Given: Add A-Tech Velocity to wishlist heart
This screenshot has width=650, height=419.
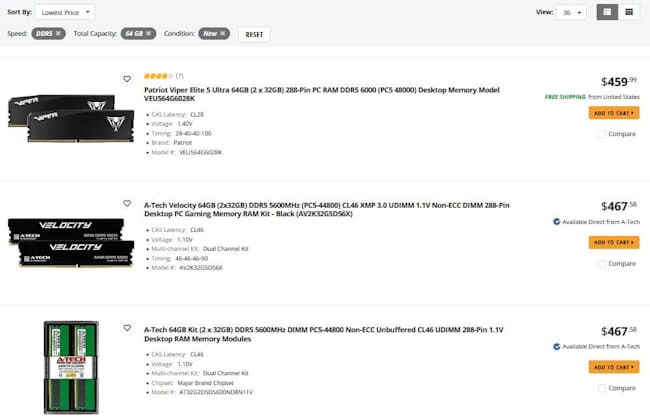Looking at the screenshot, I should 127,203.
